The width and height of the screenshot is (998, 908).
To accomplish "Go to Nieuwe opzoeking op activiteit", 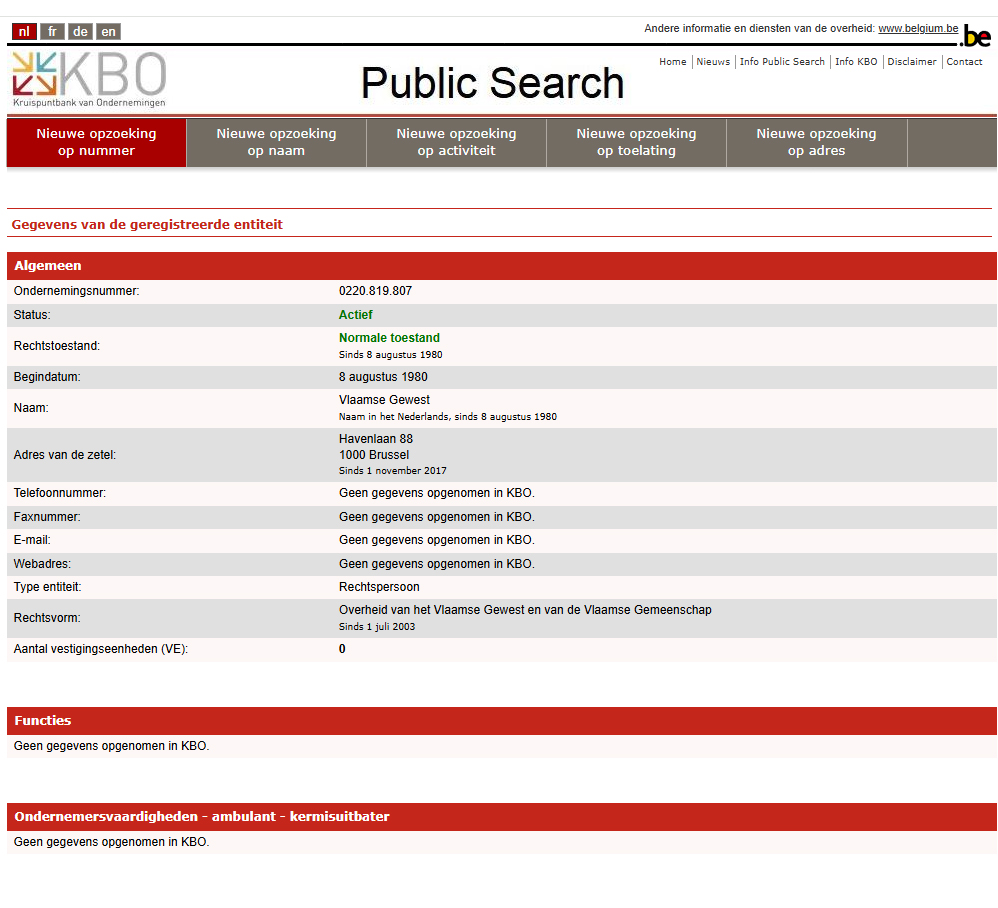I will pos(456,142).
